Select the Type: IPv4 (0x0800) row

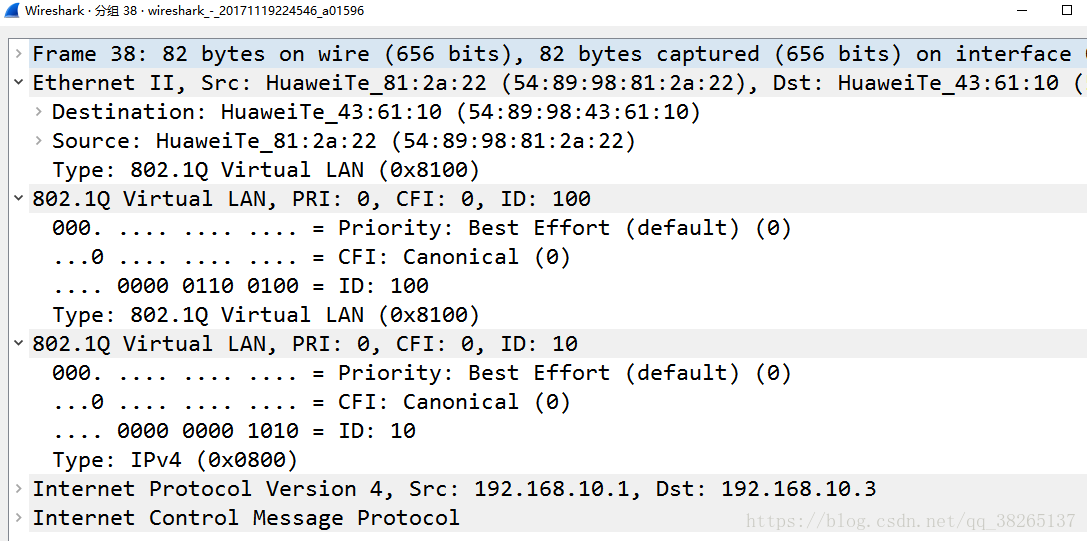(175, 460)
